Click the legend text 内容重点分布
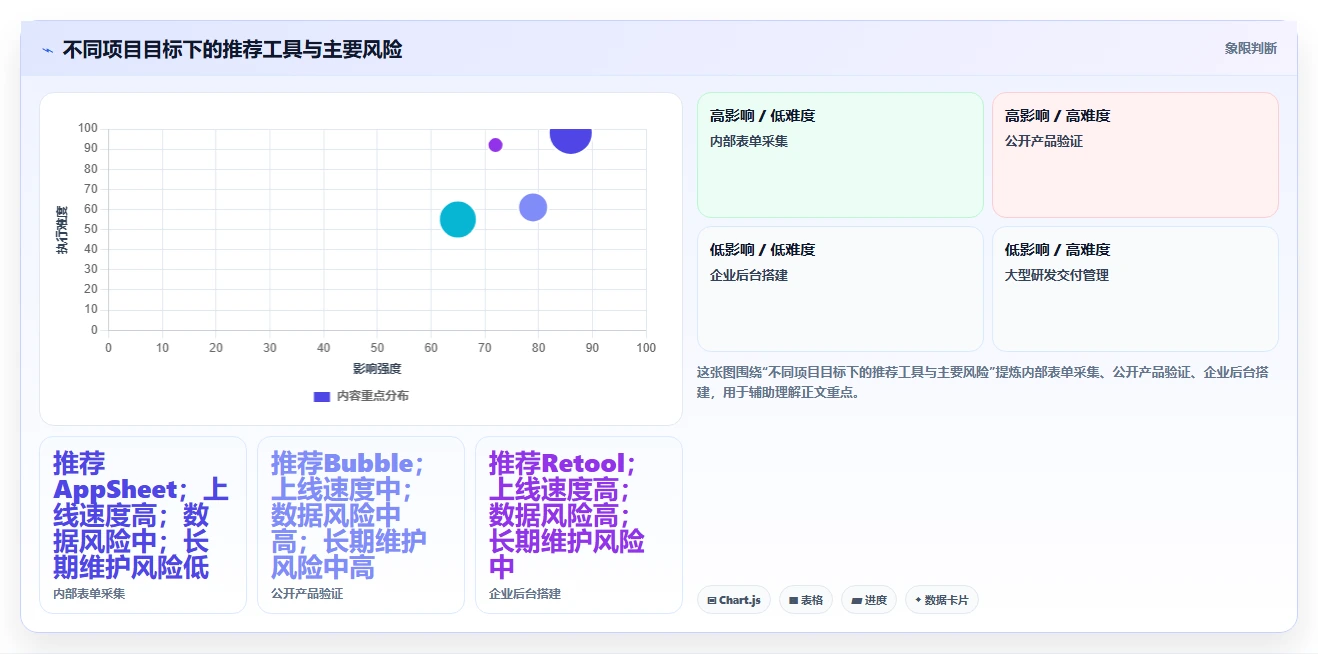The image size is (1318, 654). pos(372,396)
